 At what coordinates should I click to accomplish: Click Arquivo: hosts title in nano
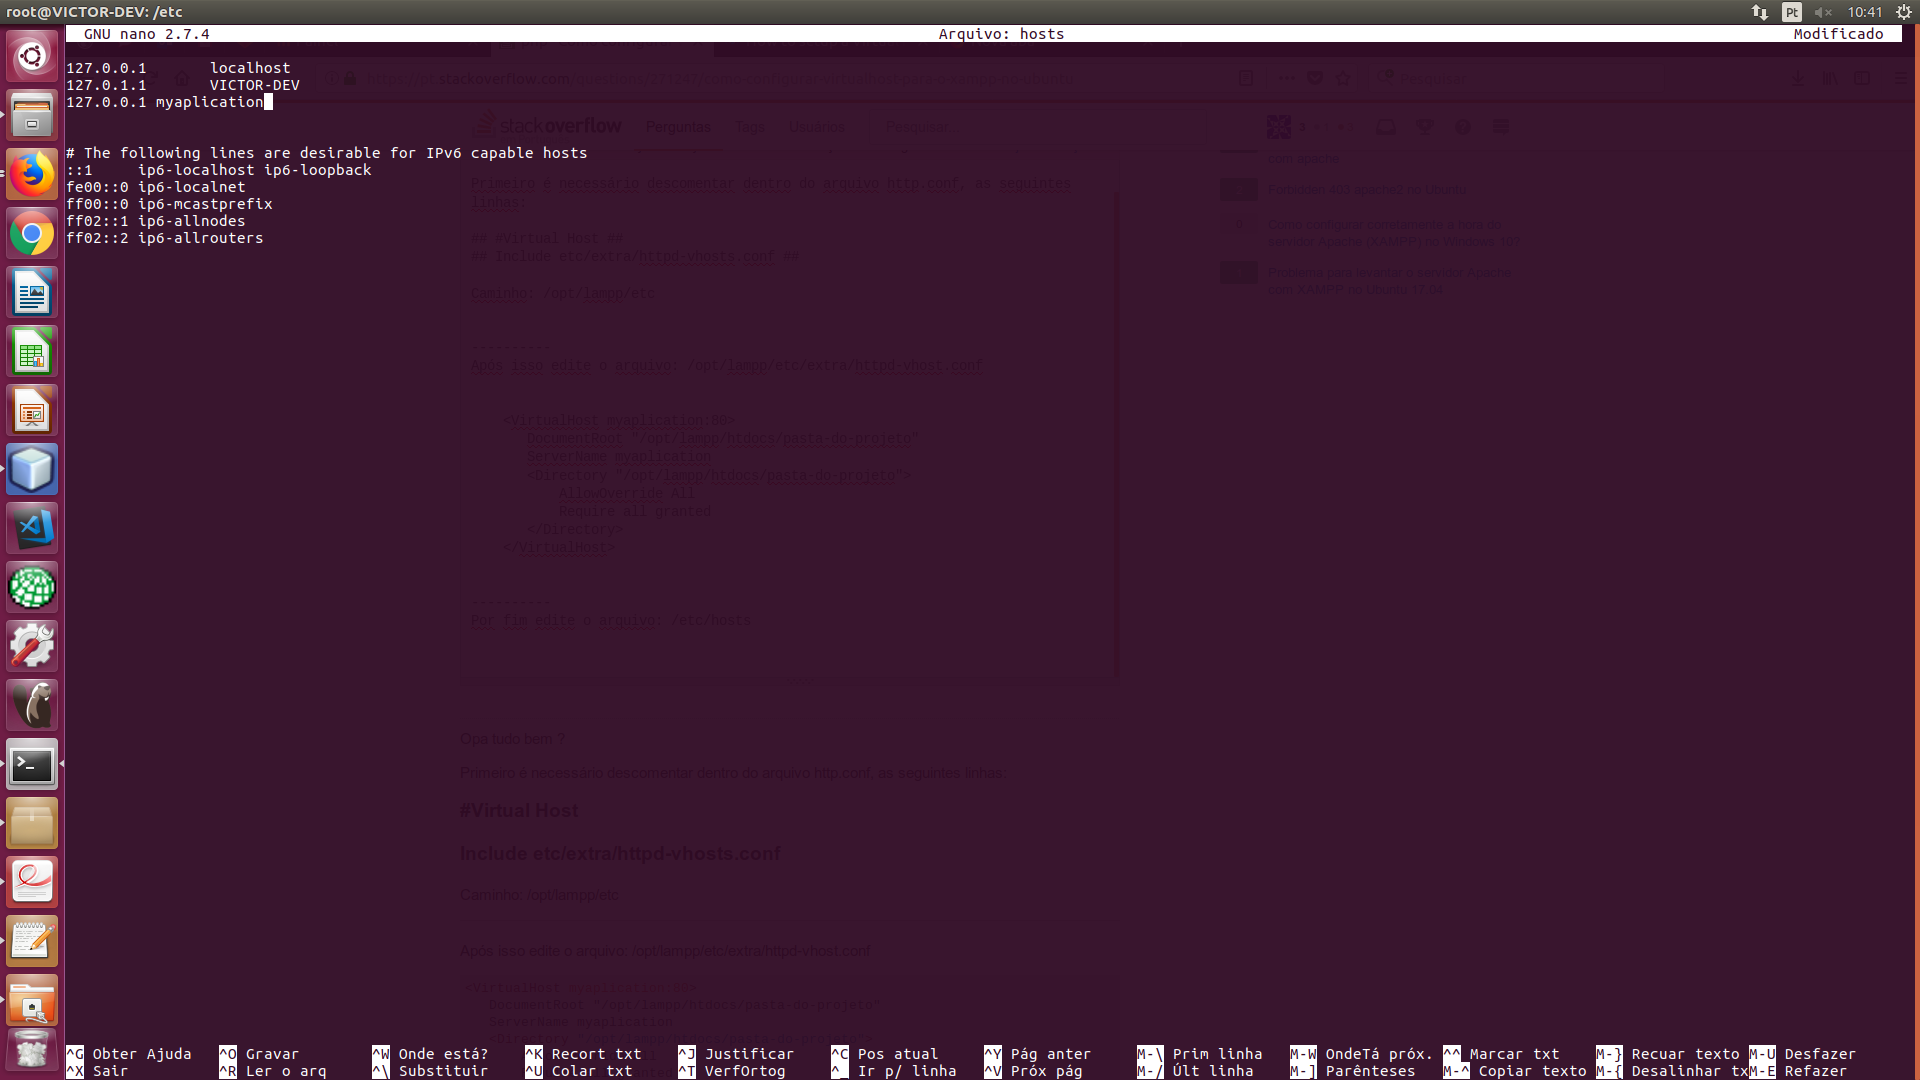pos(1001,34)
